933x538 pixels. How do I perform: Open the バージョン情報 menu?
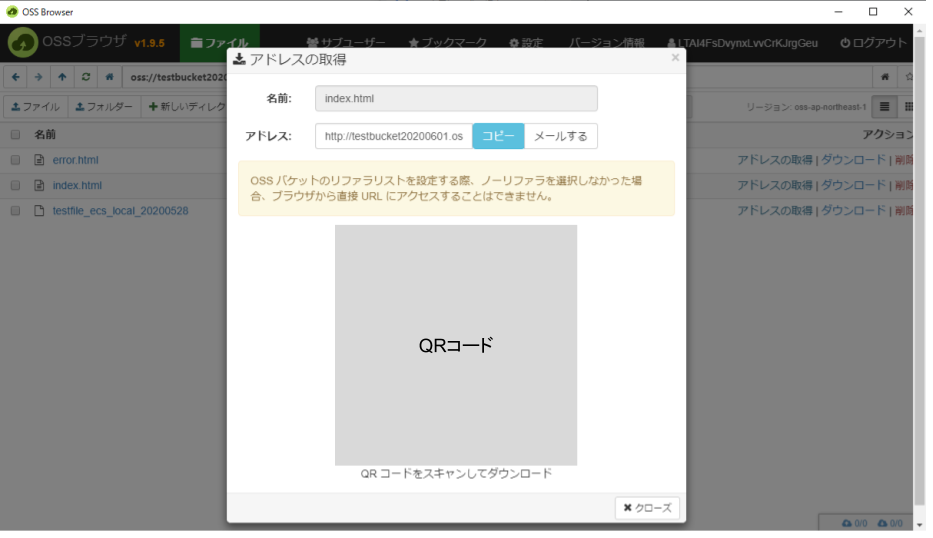coord(606,43)
